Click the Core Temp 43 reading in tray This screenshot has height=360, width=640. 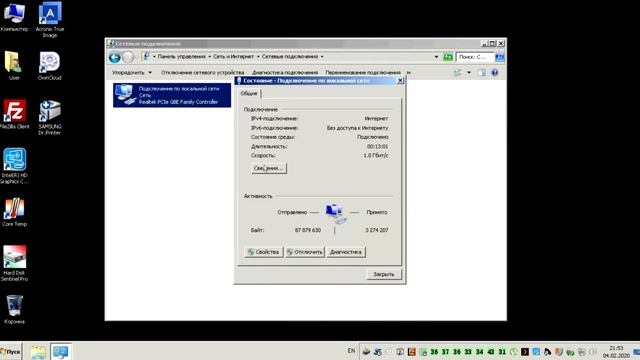pos(491,352)
